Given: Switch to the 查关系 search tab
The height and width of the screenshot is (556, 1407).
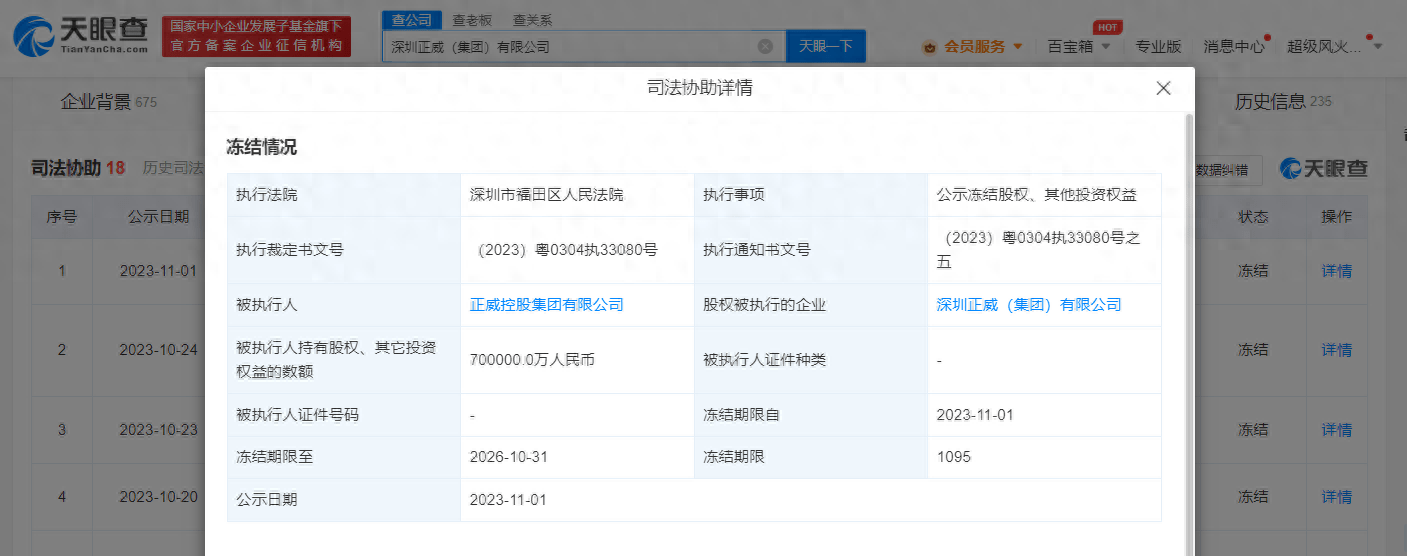Looking at the screenshot, I should (531, 20).
